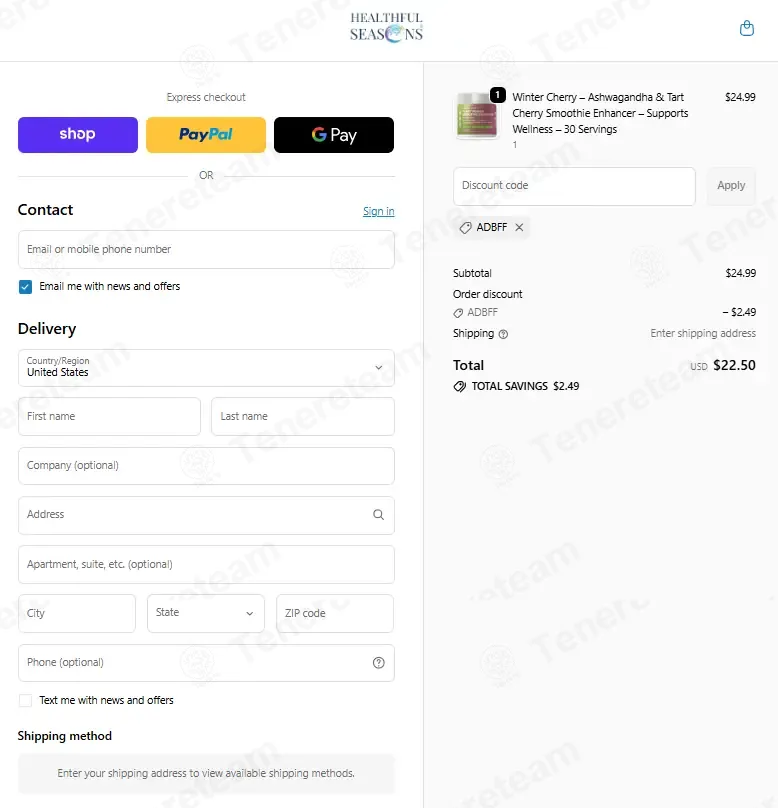778x808 pixels.
Task: Click the shipping info question mark icon
Action: (503, 334)
